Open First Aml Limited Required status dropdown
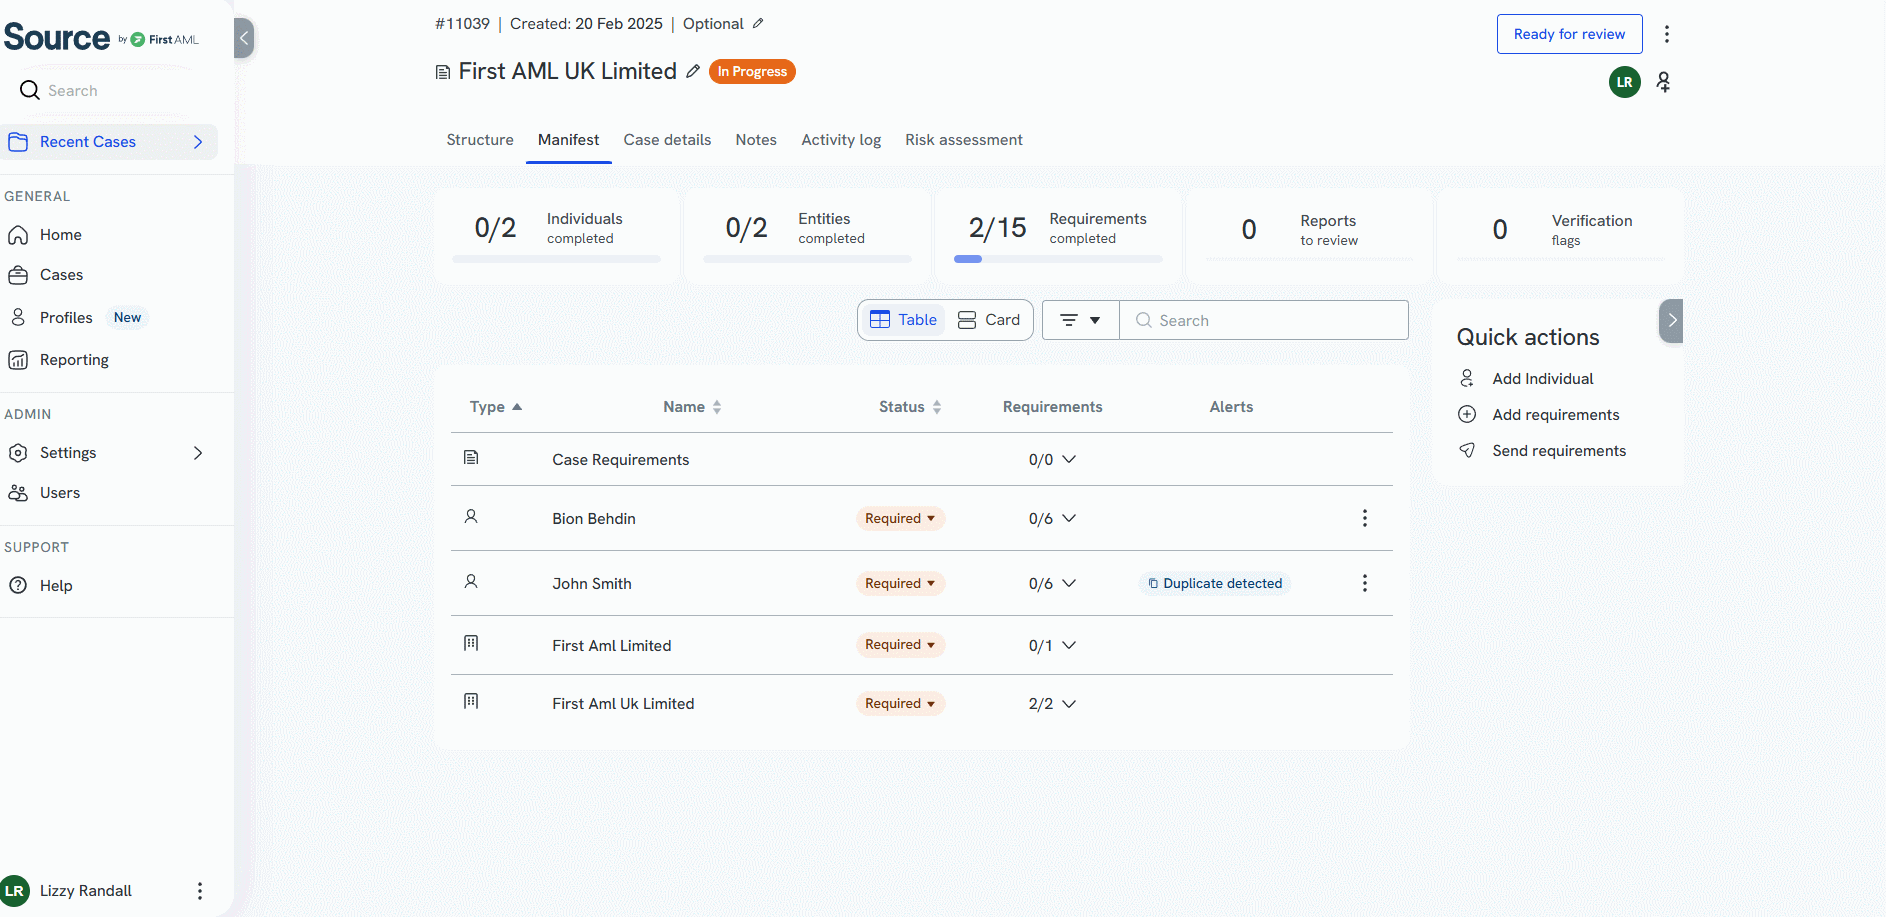 [900, 645]
